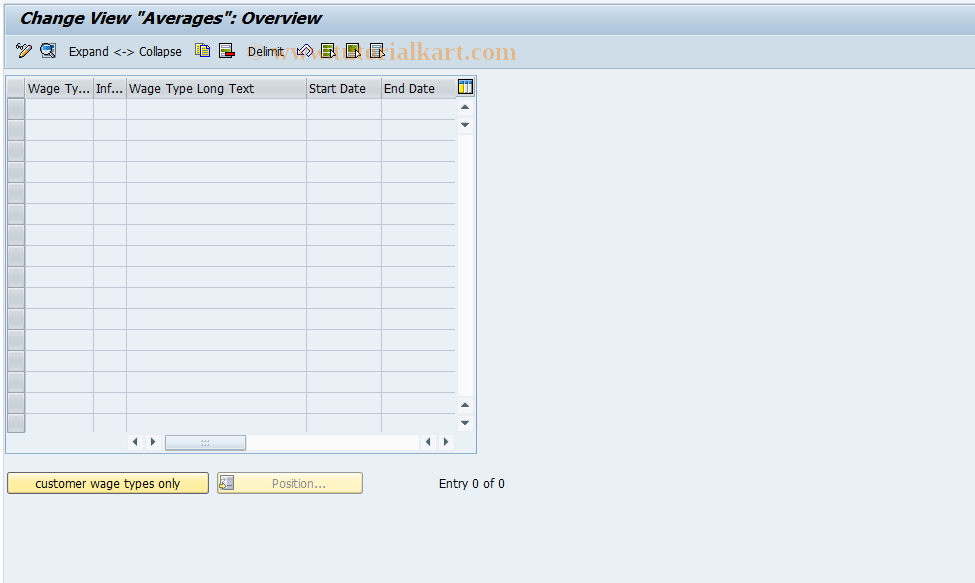The width and height of the screenshot is (975, 583).
Task: Click the Copy As icon
Action: point(202,51)
